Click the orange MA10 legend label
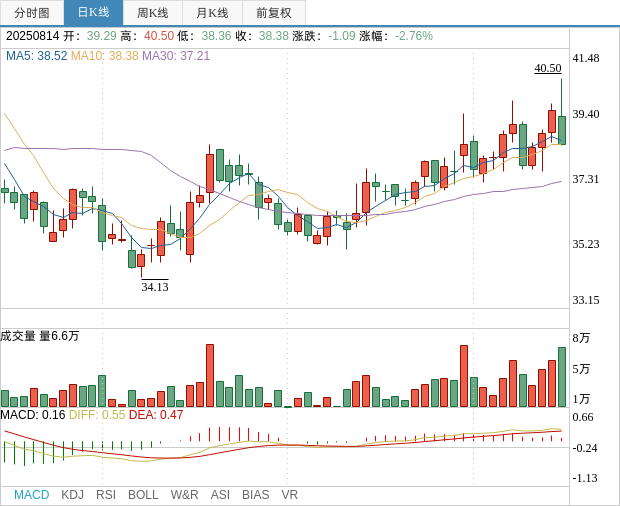Viewport: 620px width, 506px height. coord(104,56)
